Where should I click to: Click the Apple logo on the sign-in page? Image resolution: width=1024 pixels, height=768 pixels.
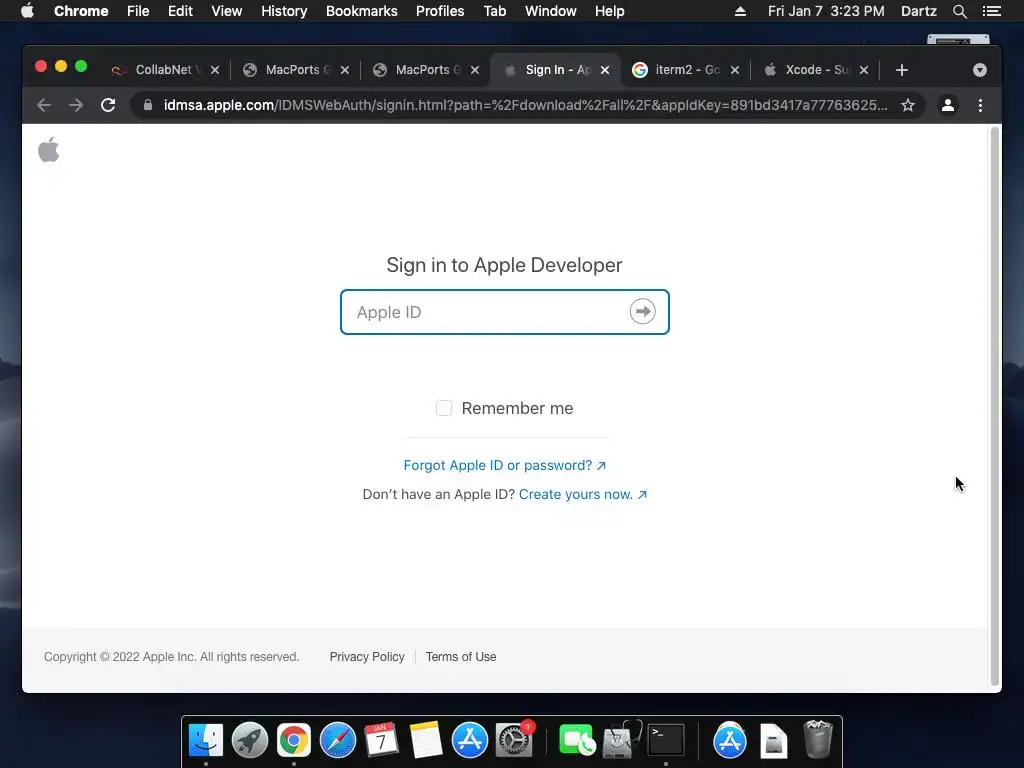[48, 150]
